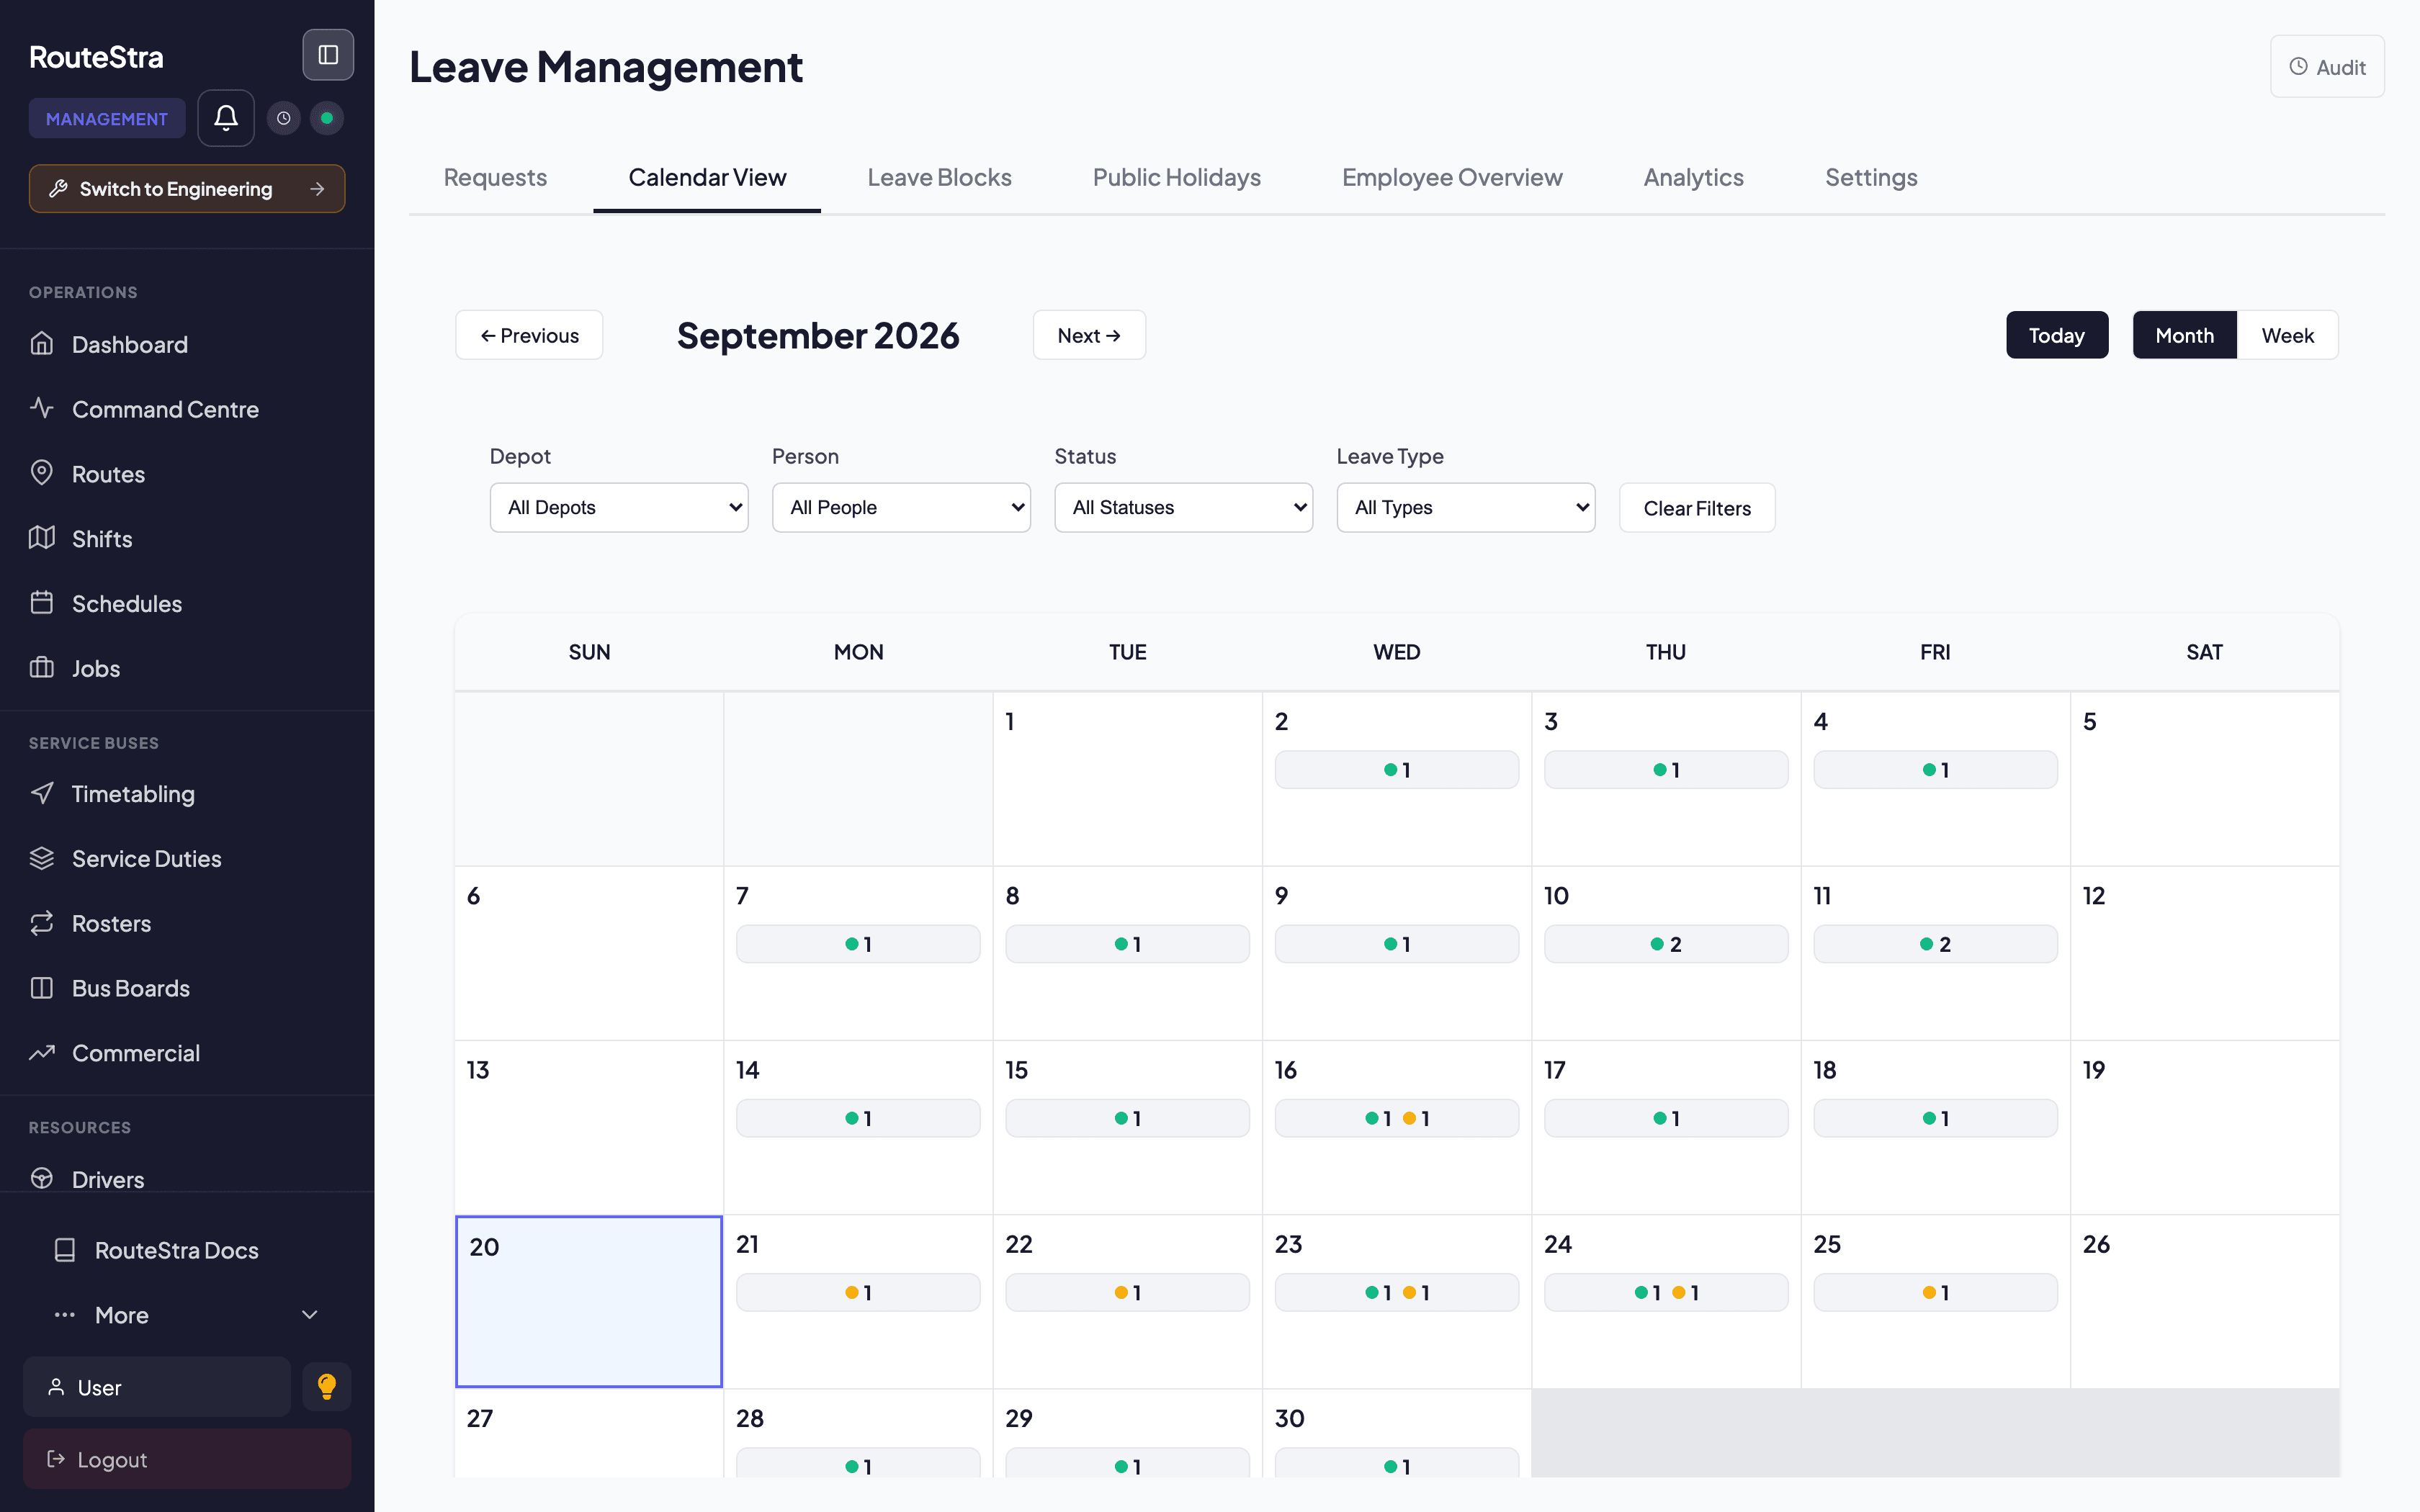Screen dimensions: 2420x1512
Task: Click the September 5 day cell
Action: point(2205,779)
